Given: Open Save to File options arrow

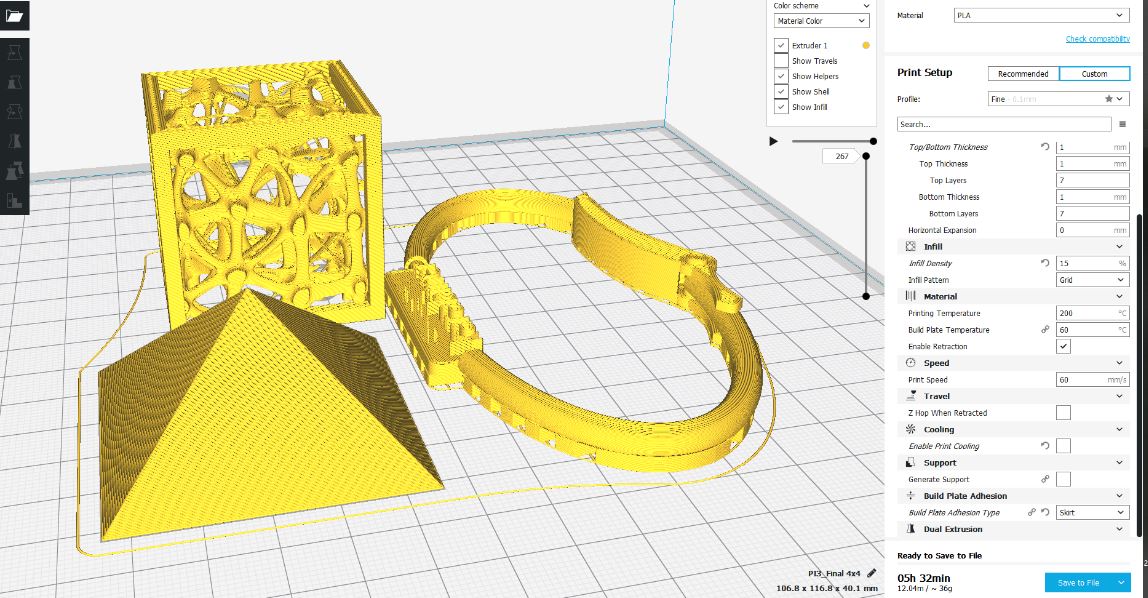Looking at the screenshot, I should tap(1121, 583).
